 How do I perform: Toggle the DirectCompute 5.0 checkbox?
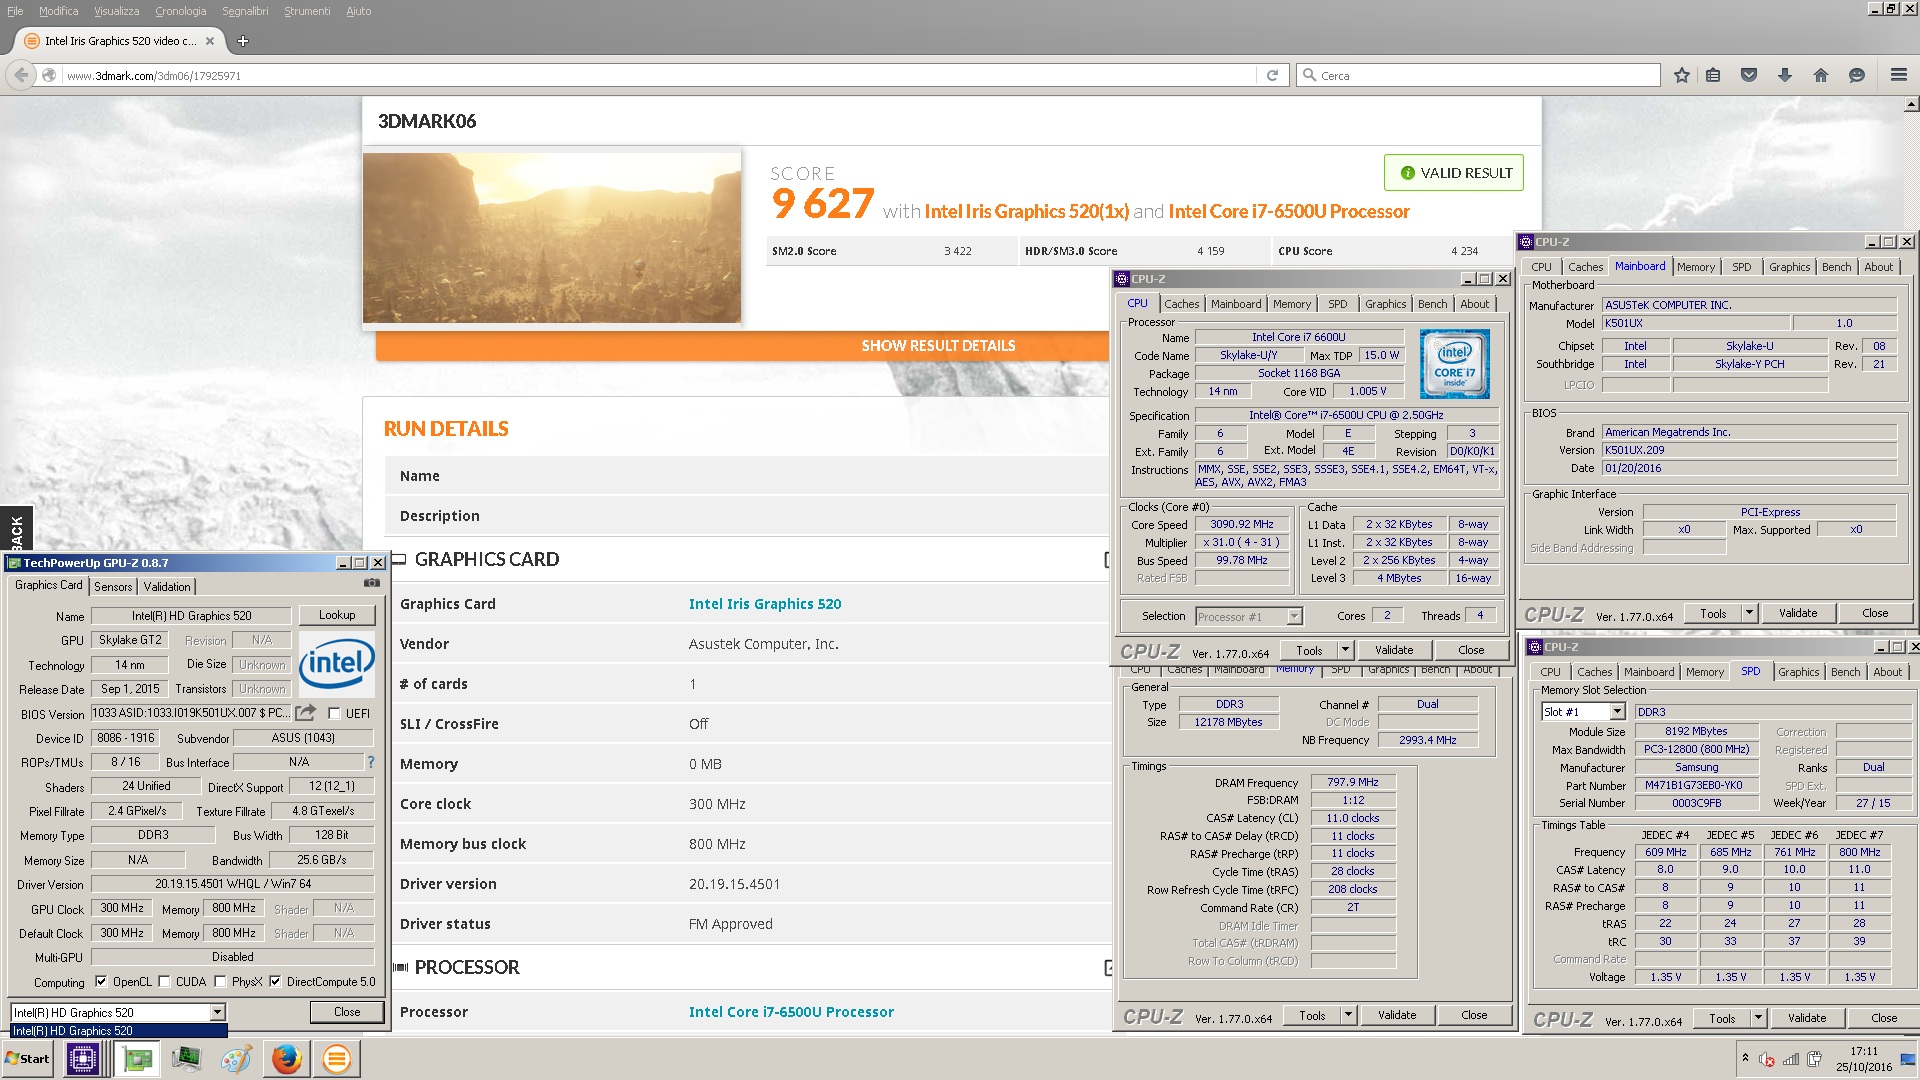point(275,981)
